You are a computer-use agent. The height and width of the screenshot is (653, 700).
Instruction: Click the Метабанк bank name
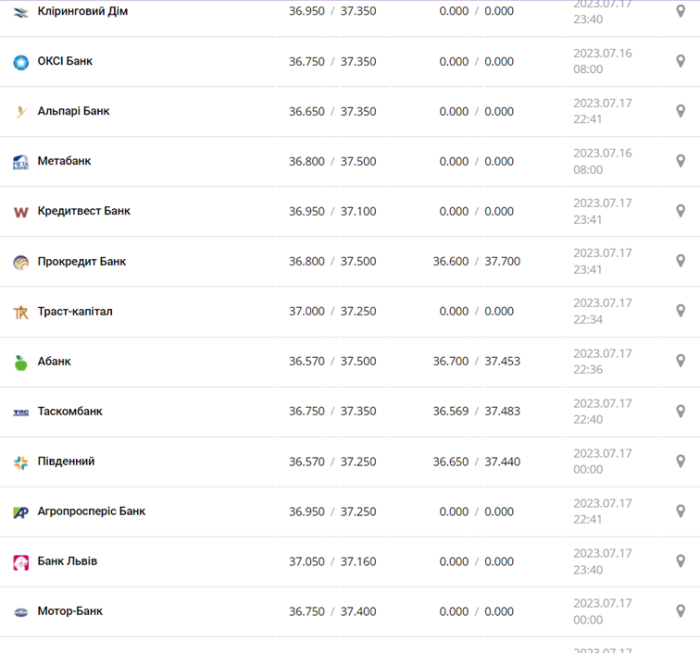[64, 161]
